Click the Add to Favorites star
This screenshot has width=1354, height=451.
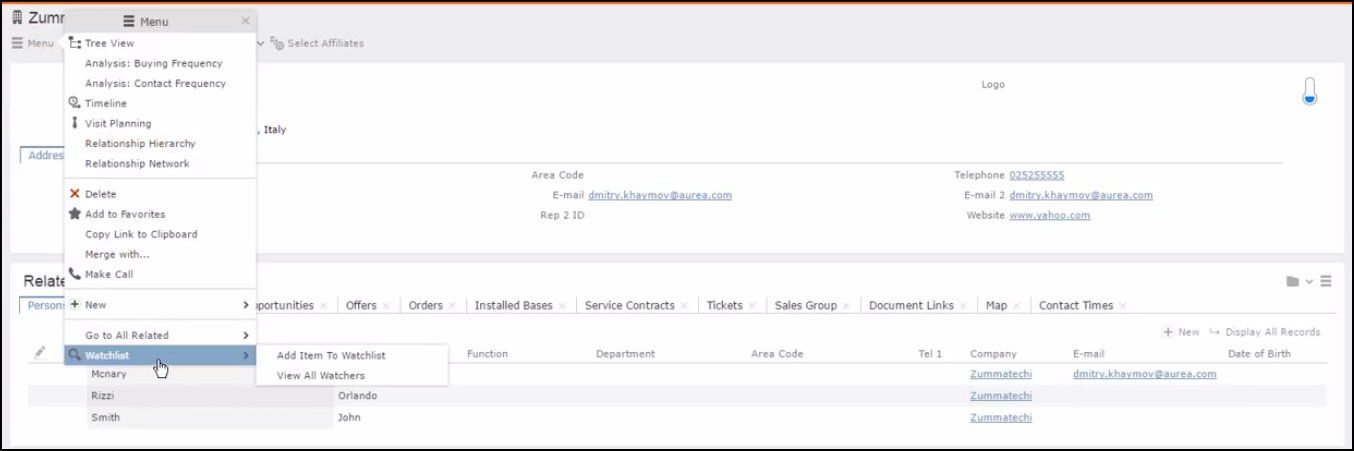[75, 214]
